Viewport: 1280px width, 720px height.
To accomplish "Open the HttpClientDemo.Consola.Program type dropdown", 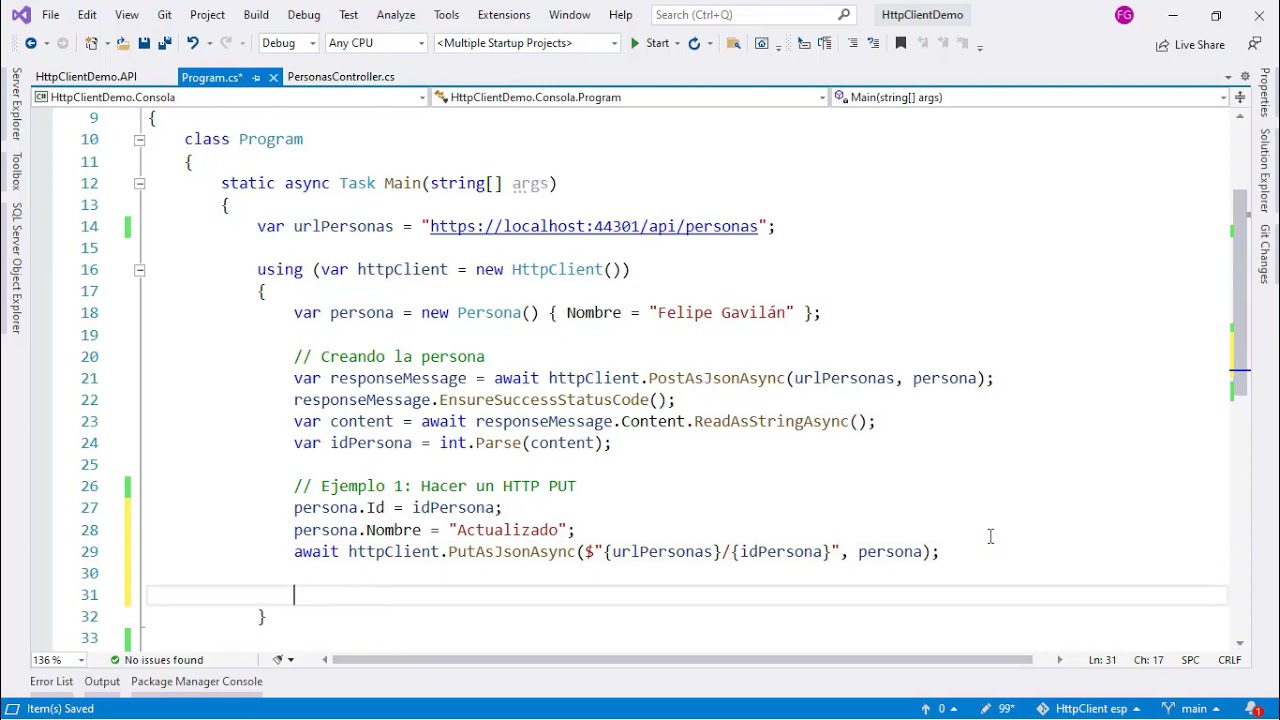I will 630,97.
